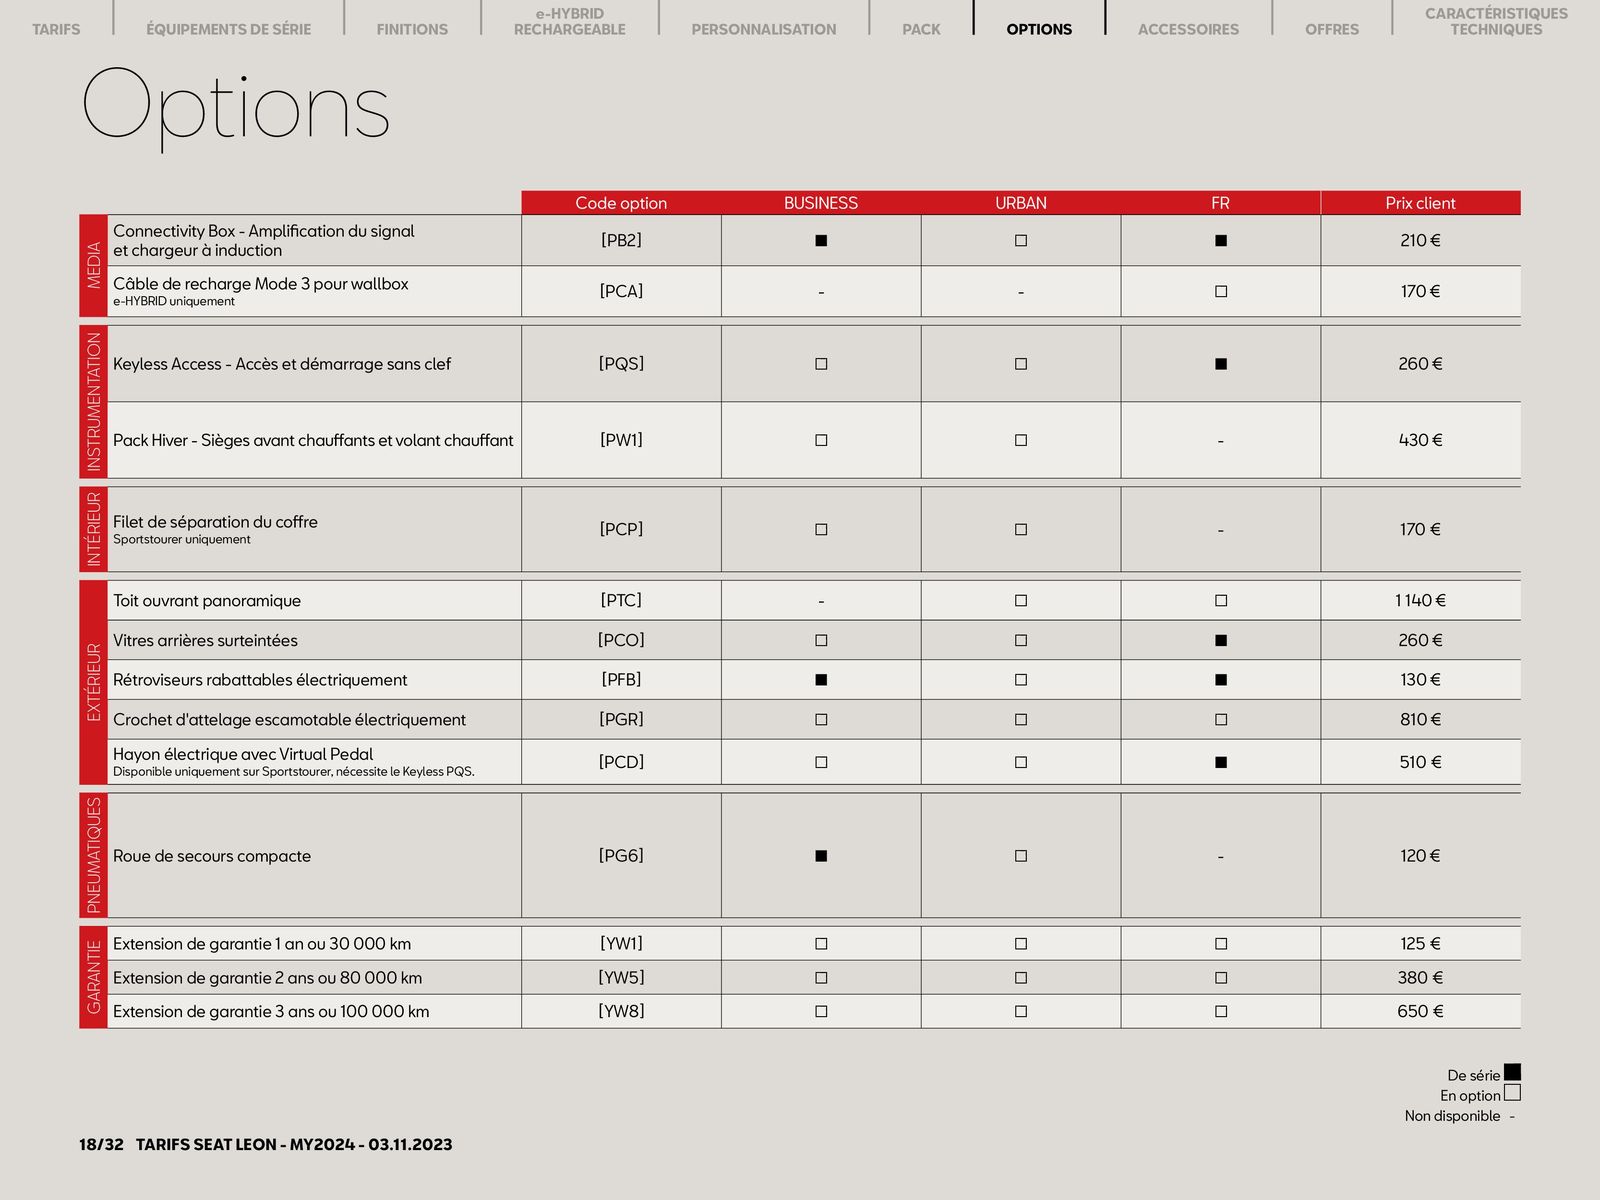The image size is (1600, 1200).
Task: Click empty square for Connectivity Box URBAN
Action: pyautogui.click(x=1021, y=240)
